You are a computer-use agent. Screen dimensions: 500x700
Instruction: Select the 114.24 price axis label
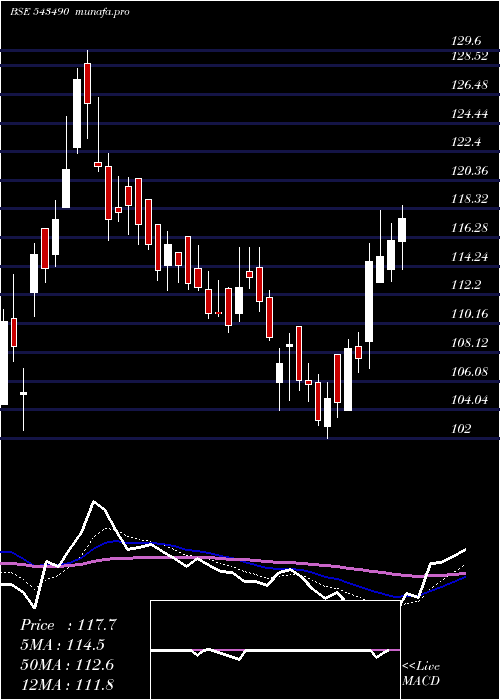pyautogui.click(x=470, y=257)
